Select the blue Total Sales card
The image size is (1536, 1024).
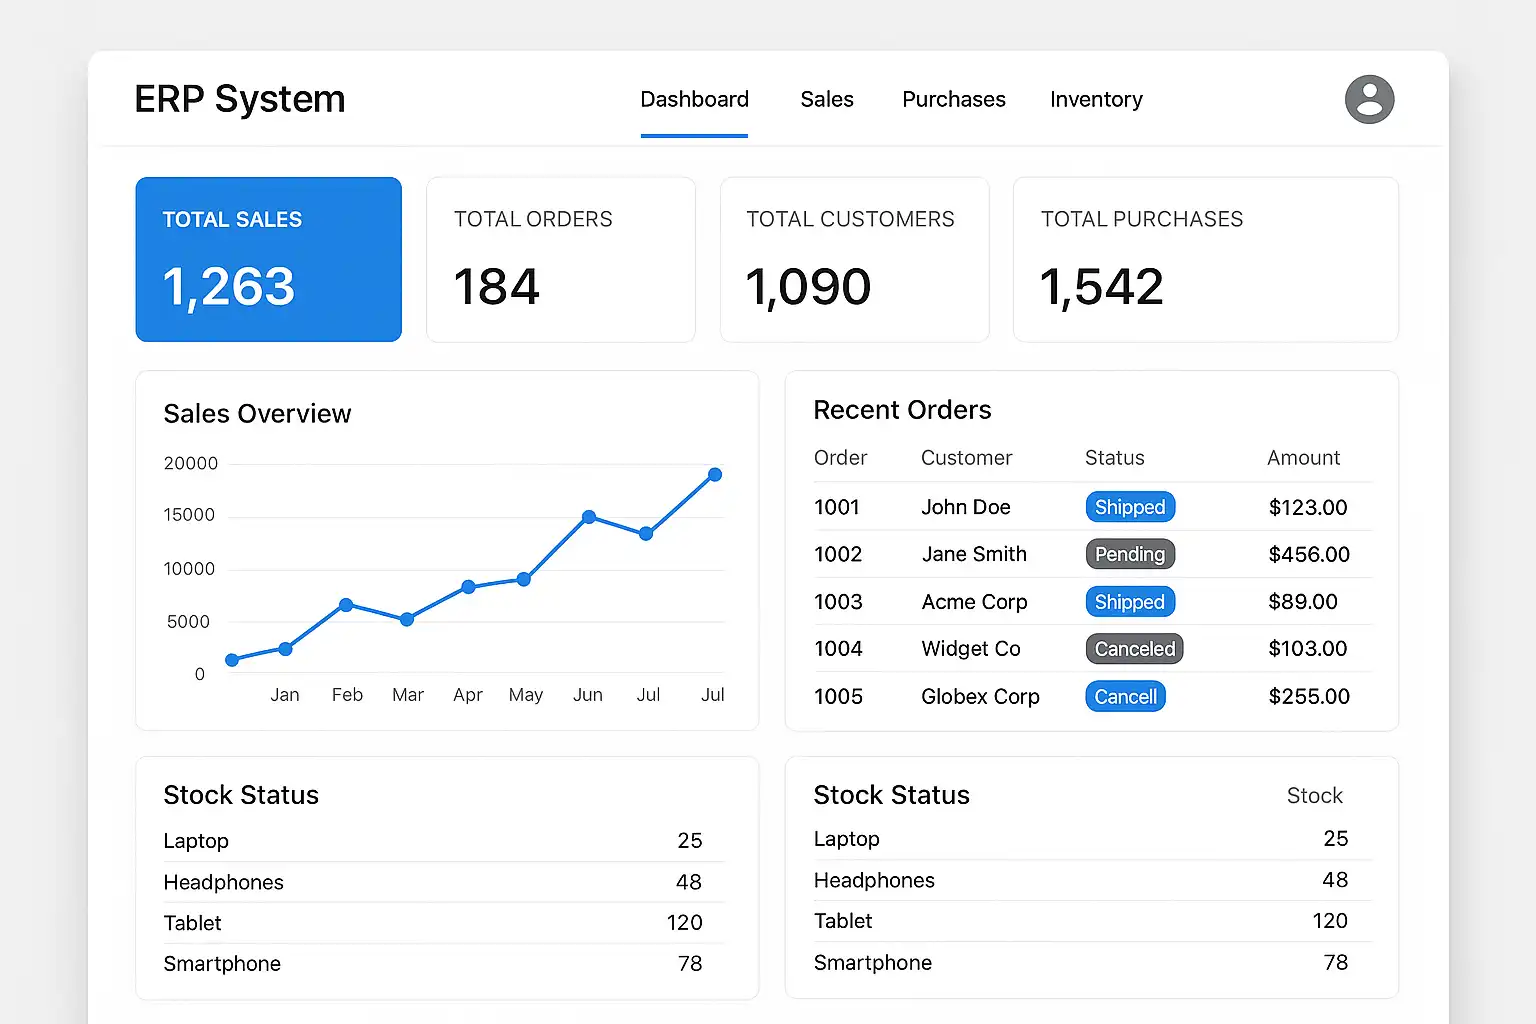[x=268, y=259]
